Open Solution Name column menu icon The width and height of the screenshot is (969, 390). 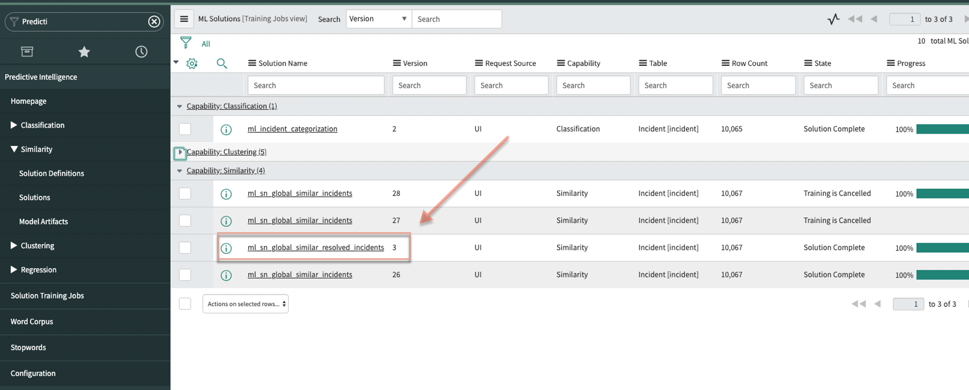tap(252, 63)
